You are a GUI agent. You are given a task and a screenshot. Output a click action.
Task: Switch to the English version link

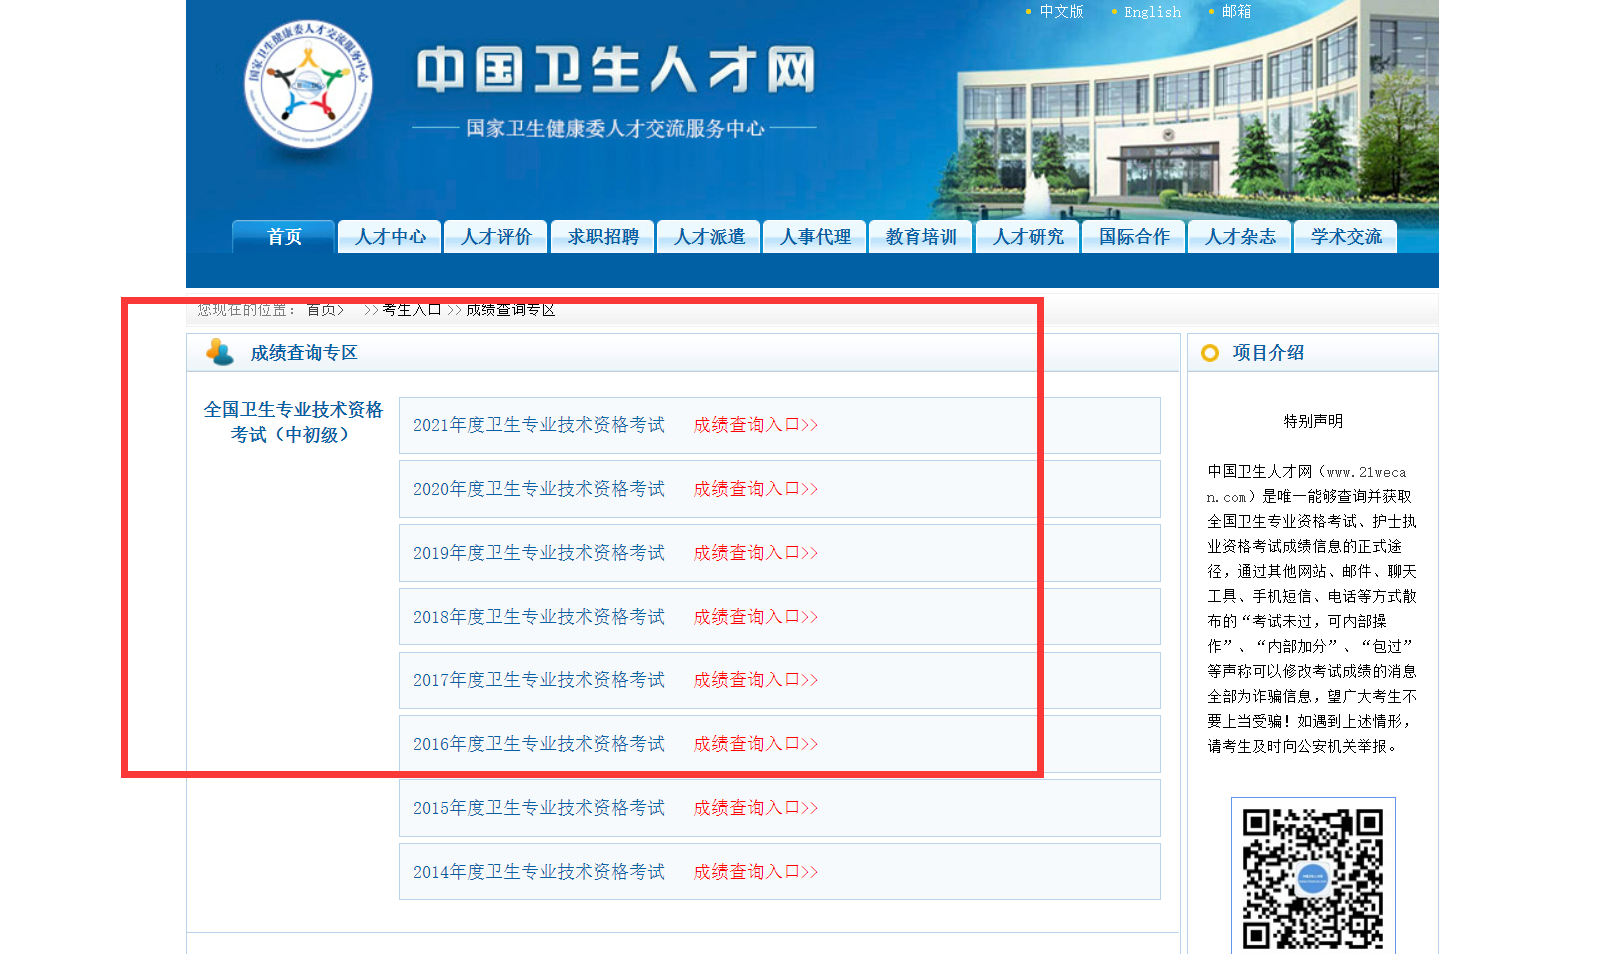click(1152, 12)
